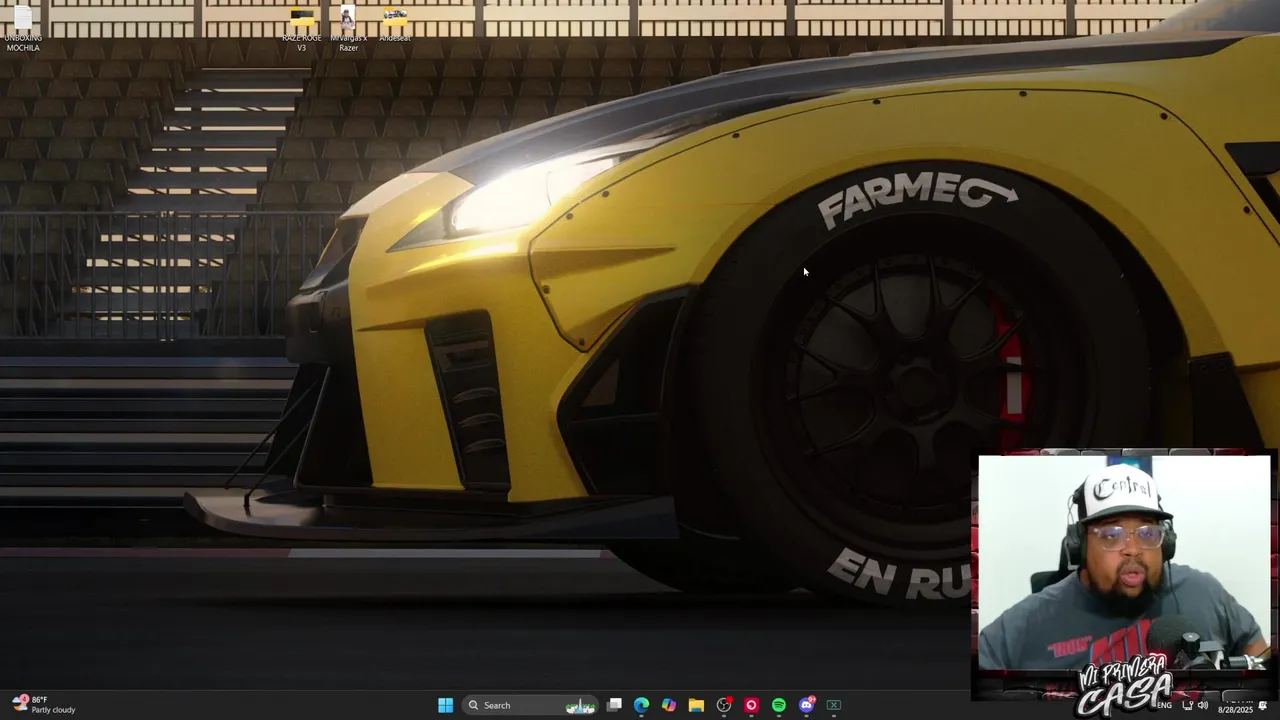Open the network status tray icon
This screenshot has height=720, width=1280.
pyautogui.click(x=1187, y=705)
